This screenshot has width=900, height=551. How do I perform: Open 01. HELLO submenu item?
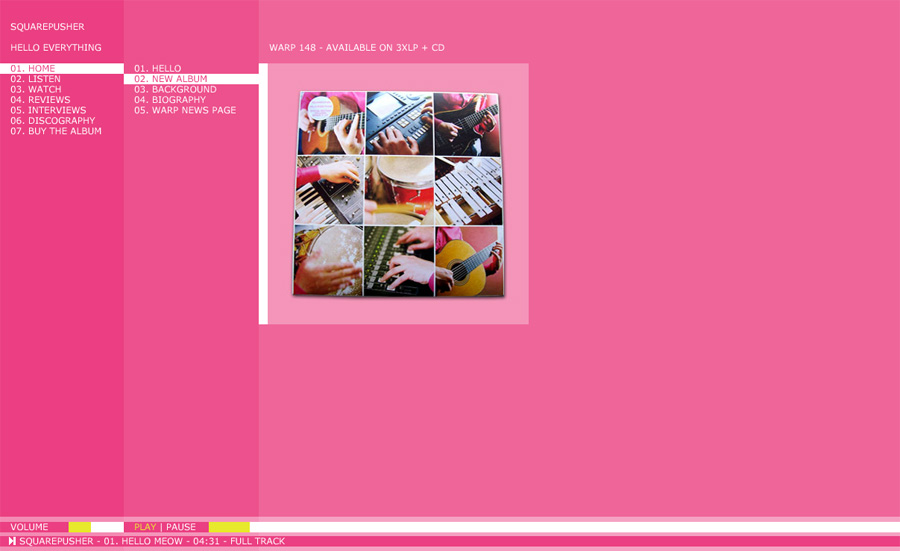click(x=157, y=68)
